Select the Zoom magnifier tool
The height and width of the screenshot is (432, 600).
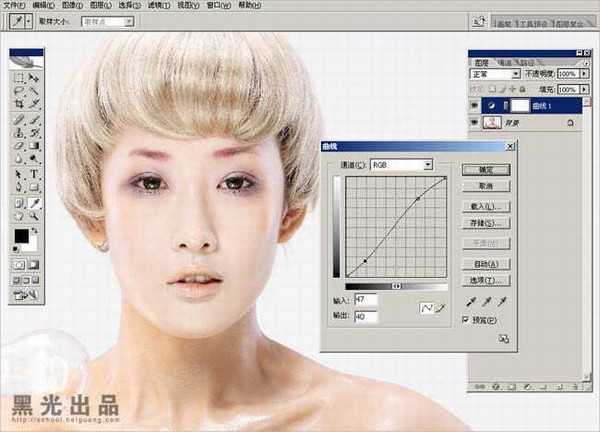coord(34,215)
